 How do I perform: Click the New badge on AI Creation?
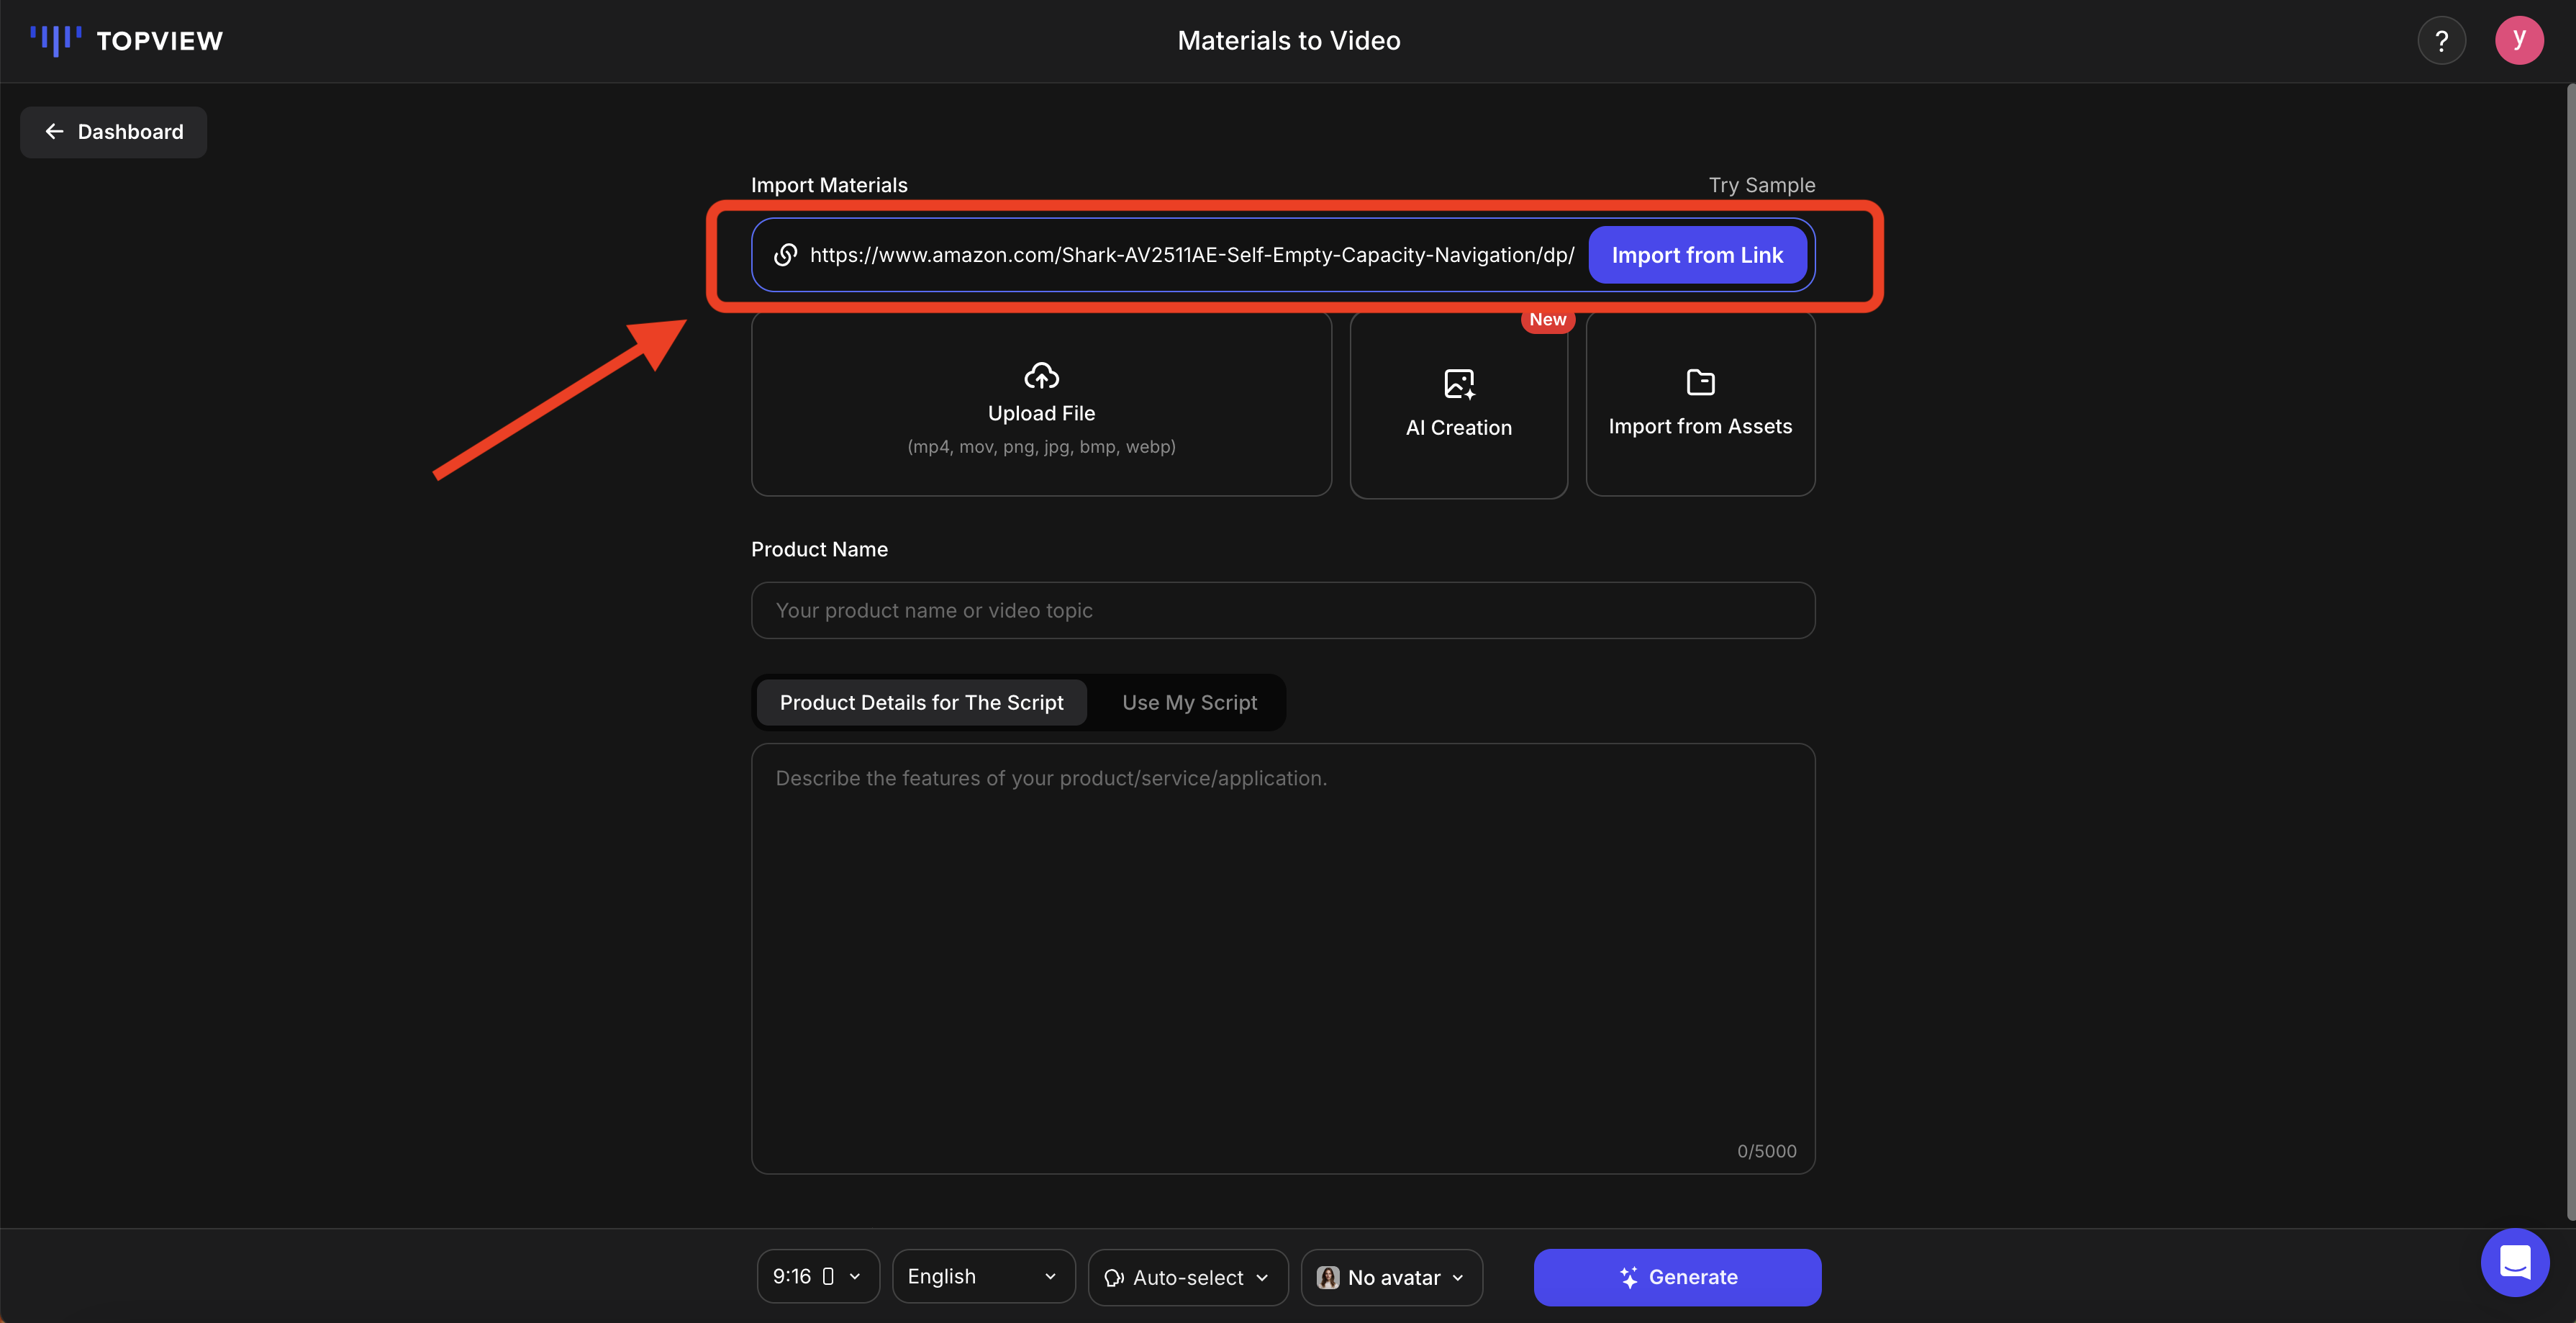coord(1547,319)
